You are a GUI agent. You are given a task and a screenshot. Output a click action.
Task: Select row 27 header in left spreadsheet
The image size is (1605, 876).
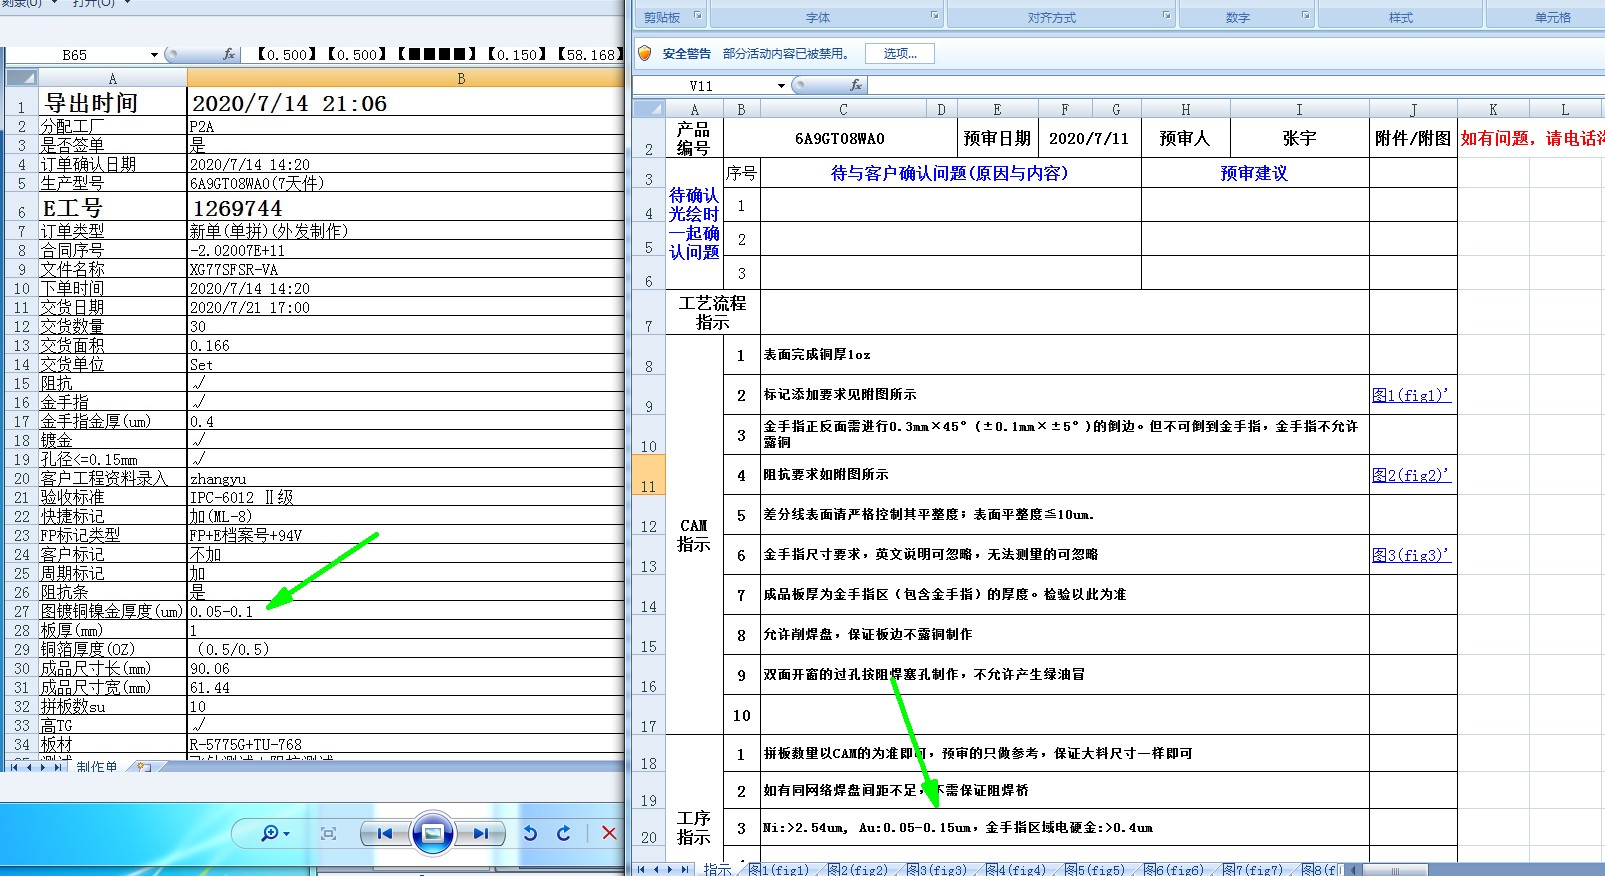[21, 611]
